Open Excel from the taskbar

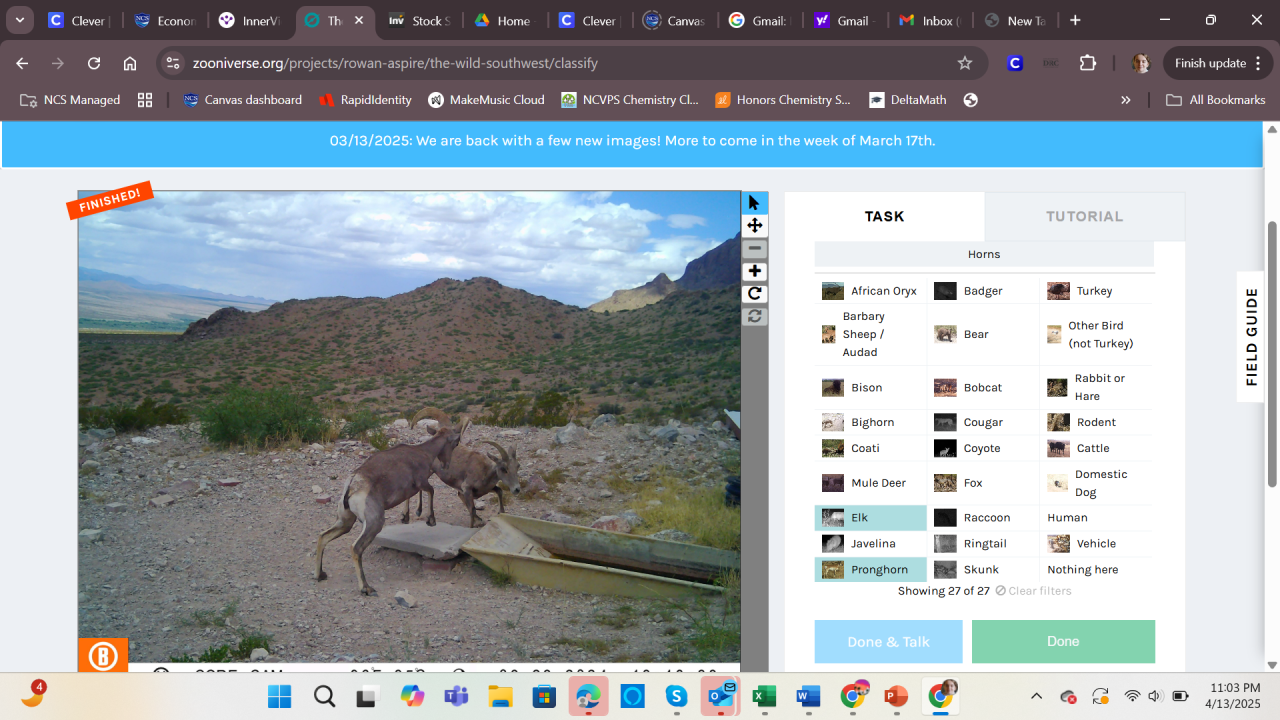tap(764, 696)
